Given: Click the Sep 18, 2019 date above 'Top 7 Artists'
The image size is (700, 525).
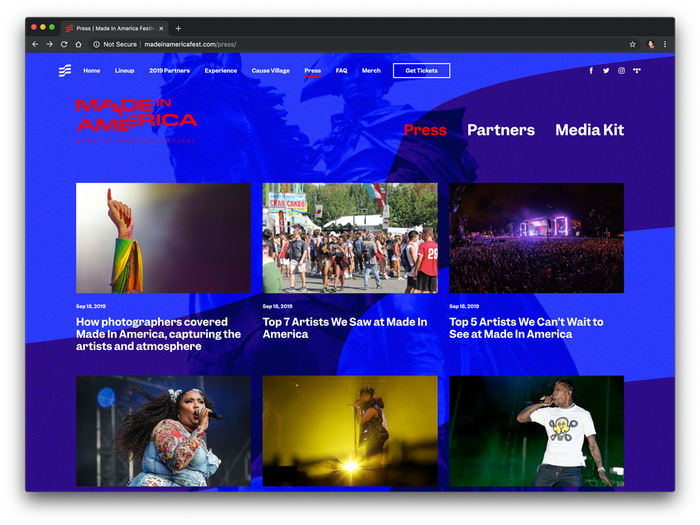Looking at the screenshot, I should [277, 306].
